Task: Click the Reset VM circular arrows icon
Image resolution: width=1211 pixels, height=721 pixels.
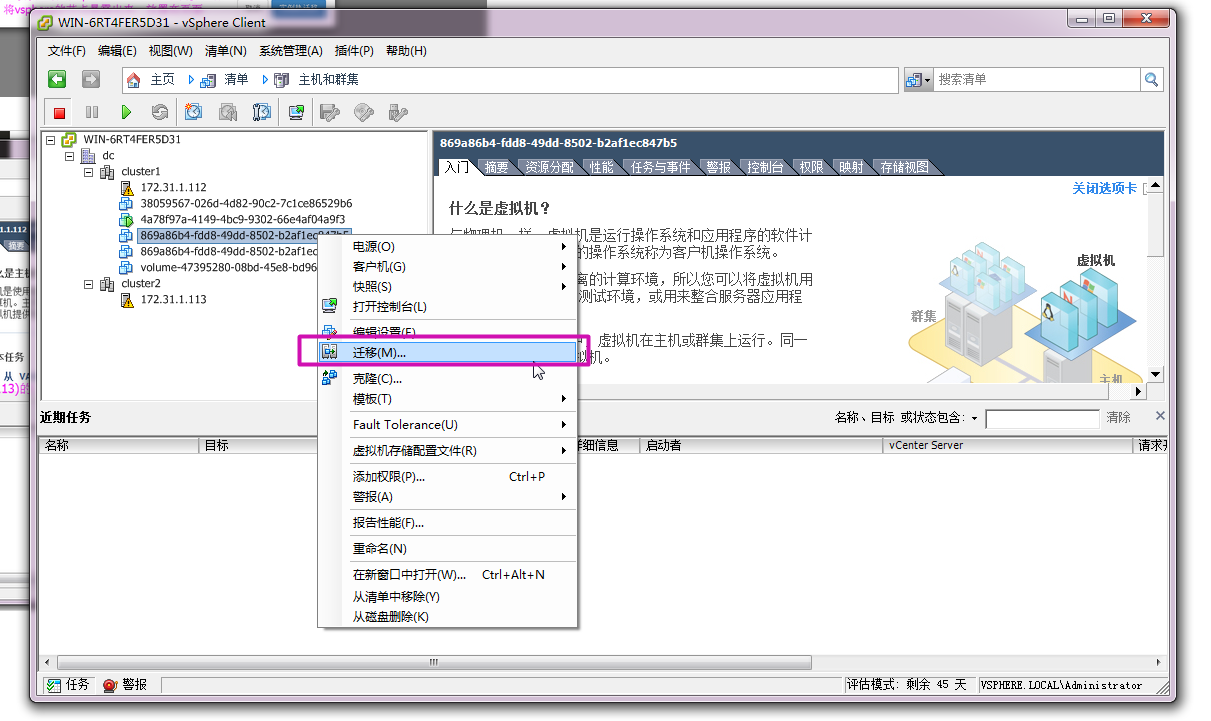Action: 160,113
